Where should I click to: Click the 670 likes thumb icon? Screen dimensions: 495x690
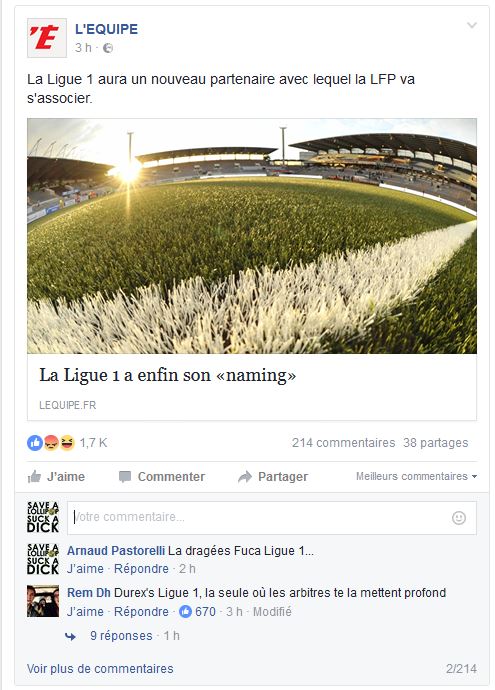186,612
